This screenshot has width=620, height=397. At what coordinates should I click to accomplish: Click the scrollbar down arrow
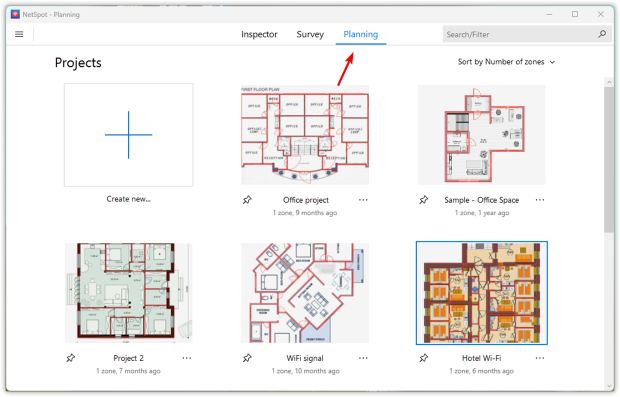pyautogui.click(x=609, y=386)
